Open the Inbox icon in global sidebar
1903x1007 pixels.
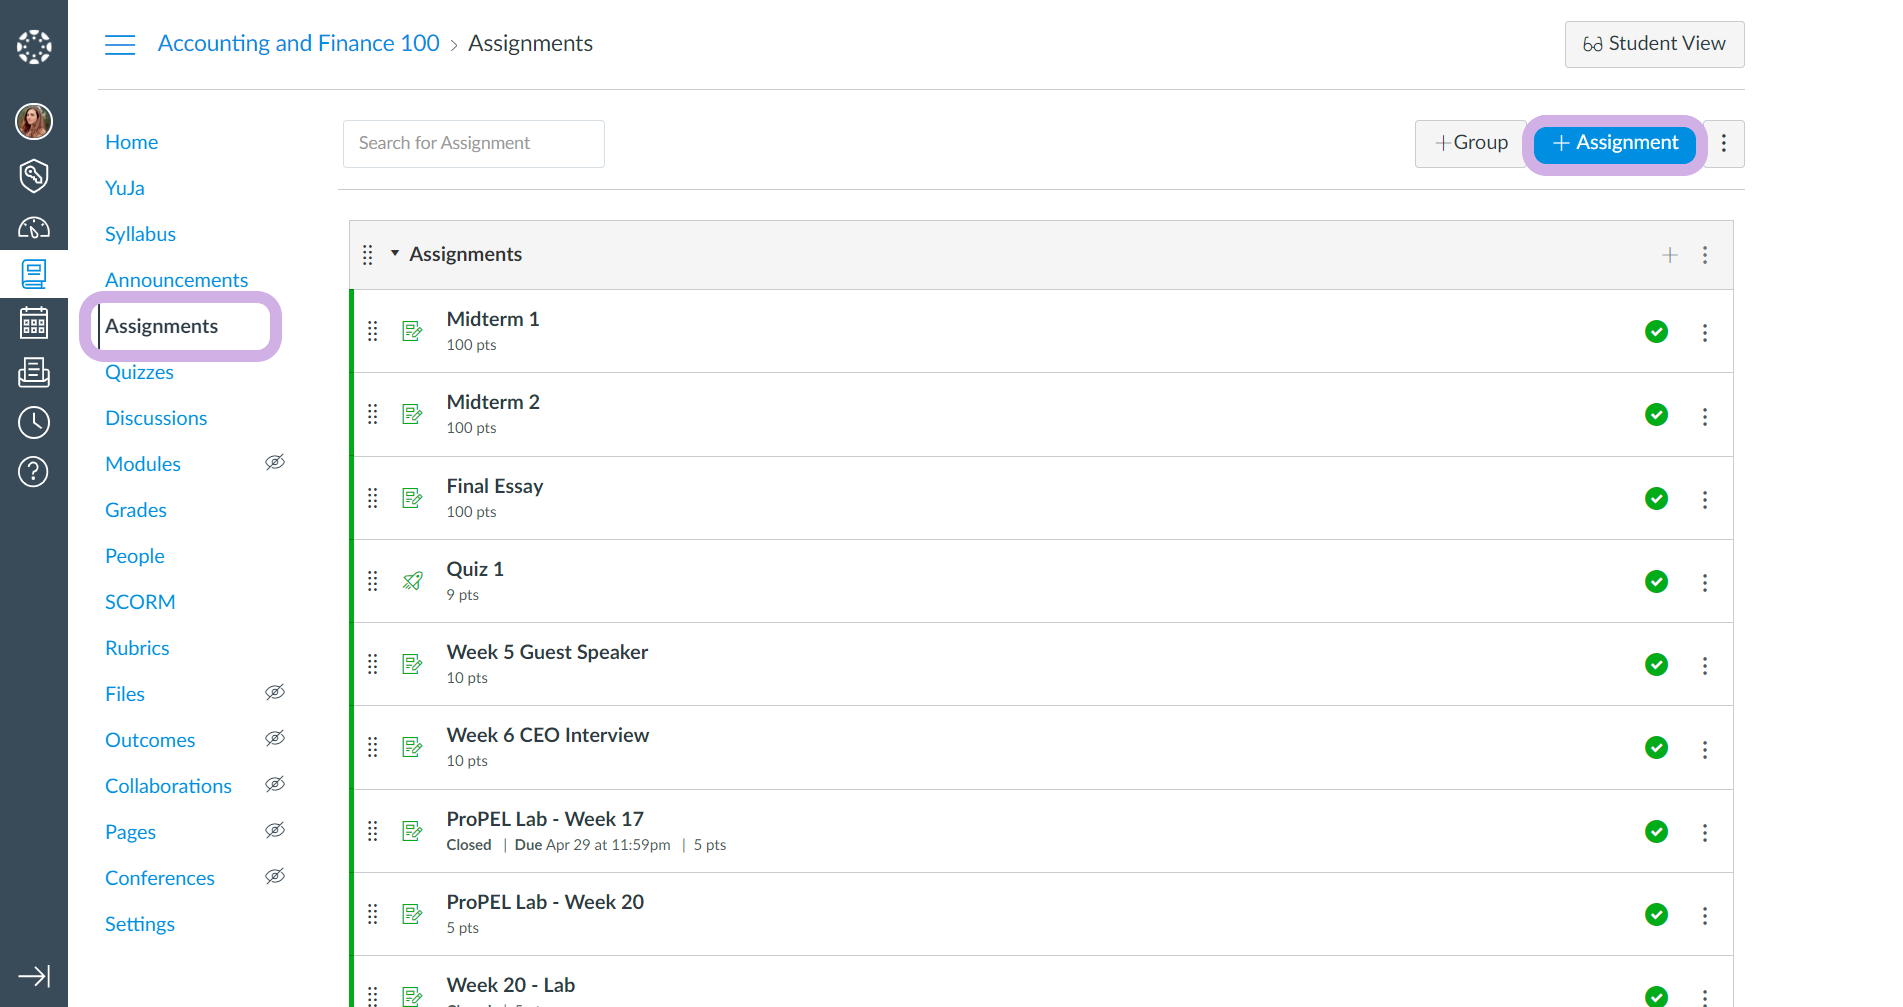click(33, 373)
